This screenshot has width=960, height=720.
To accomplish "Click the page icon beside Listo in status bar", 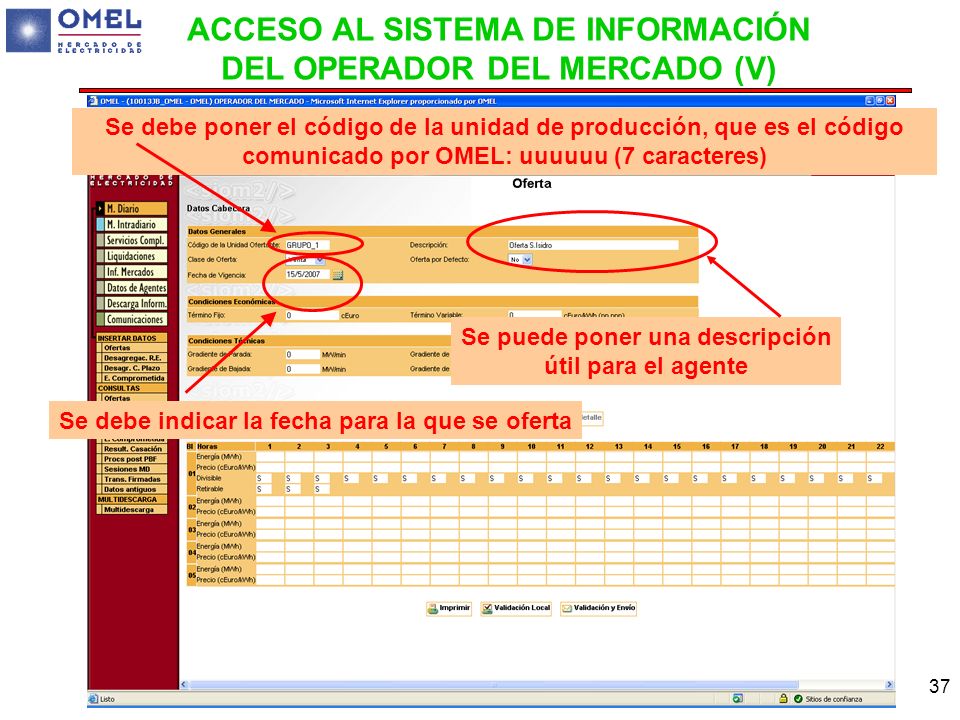I will point(93,699).
